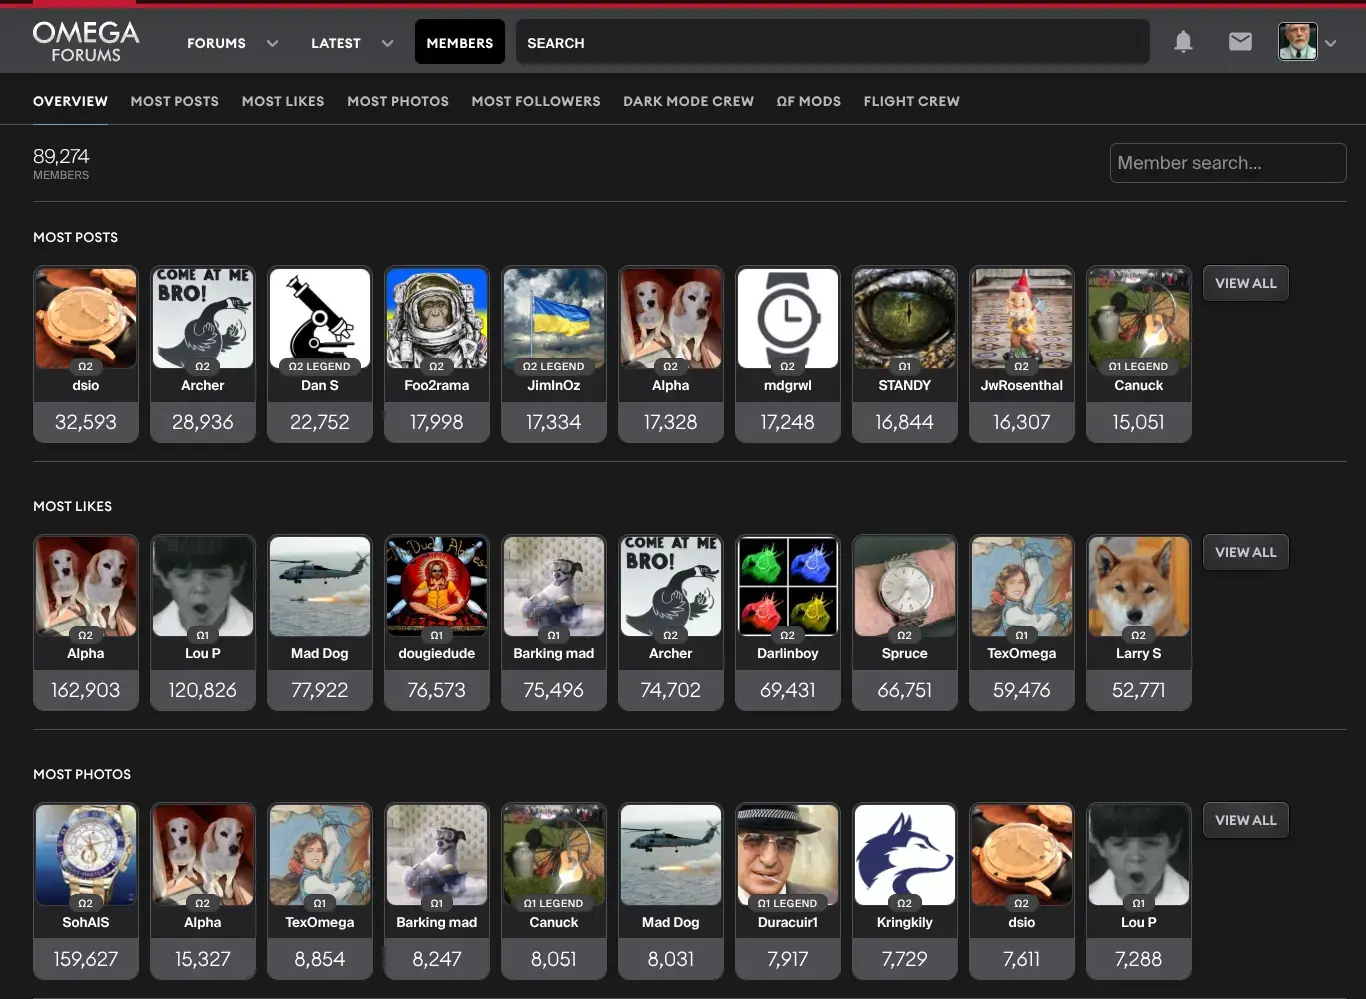Open Darlinboy four-color avatar
1366x999 pixels.
[x=788, y=587]
